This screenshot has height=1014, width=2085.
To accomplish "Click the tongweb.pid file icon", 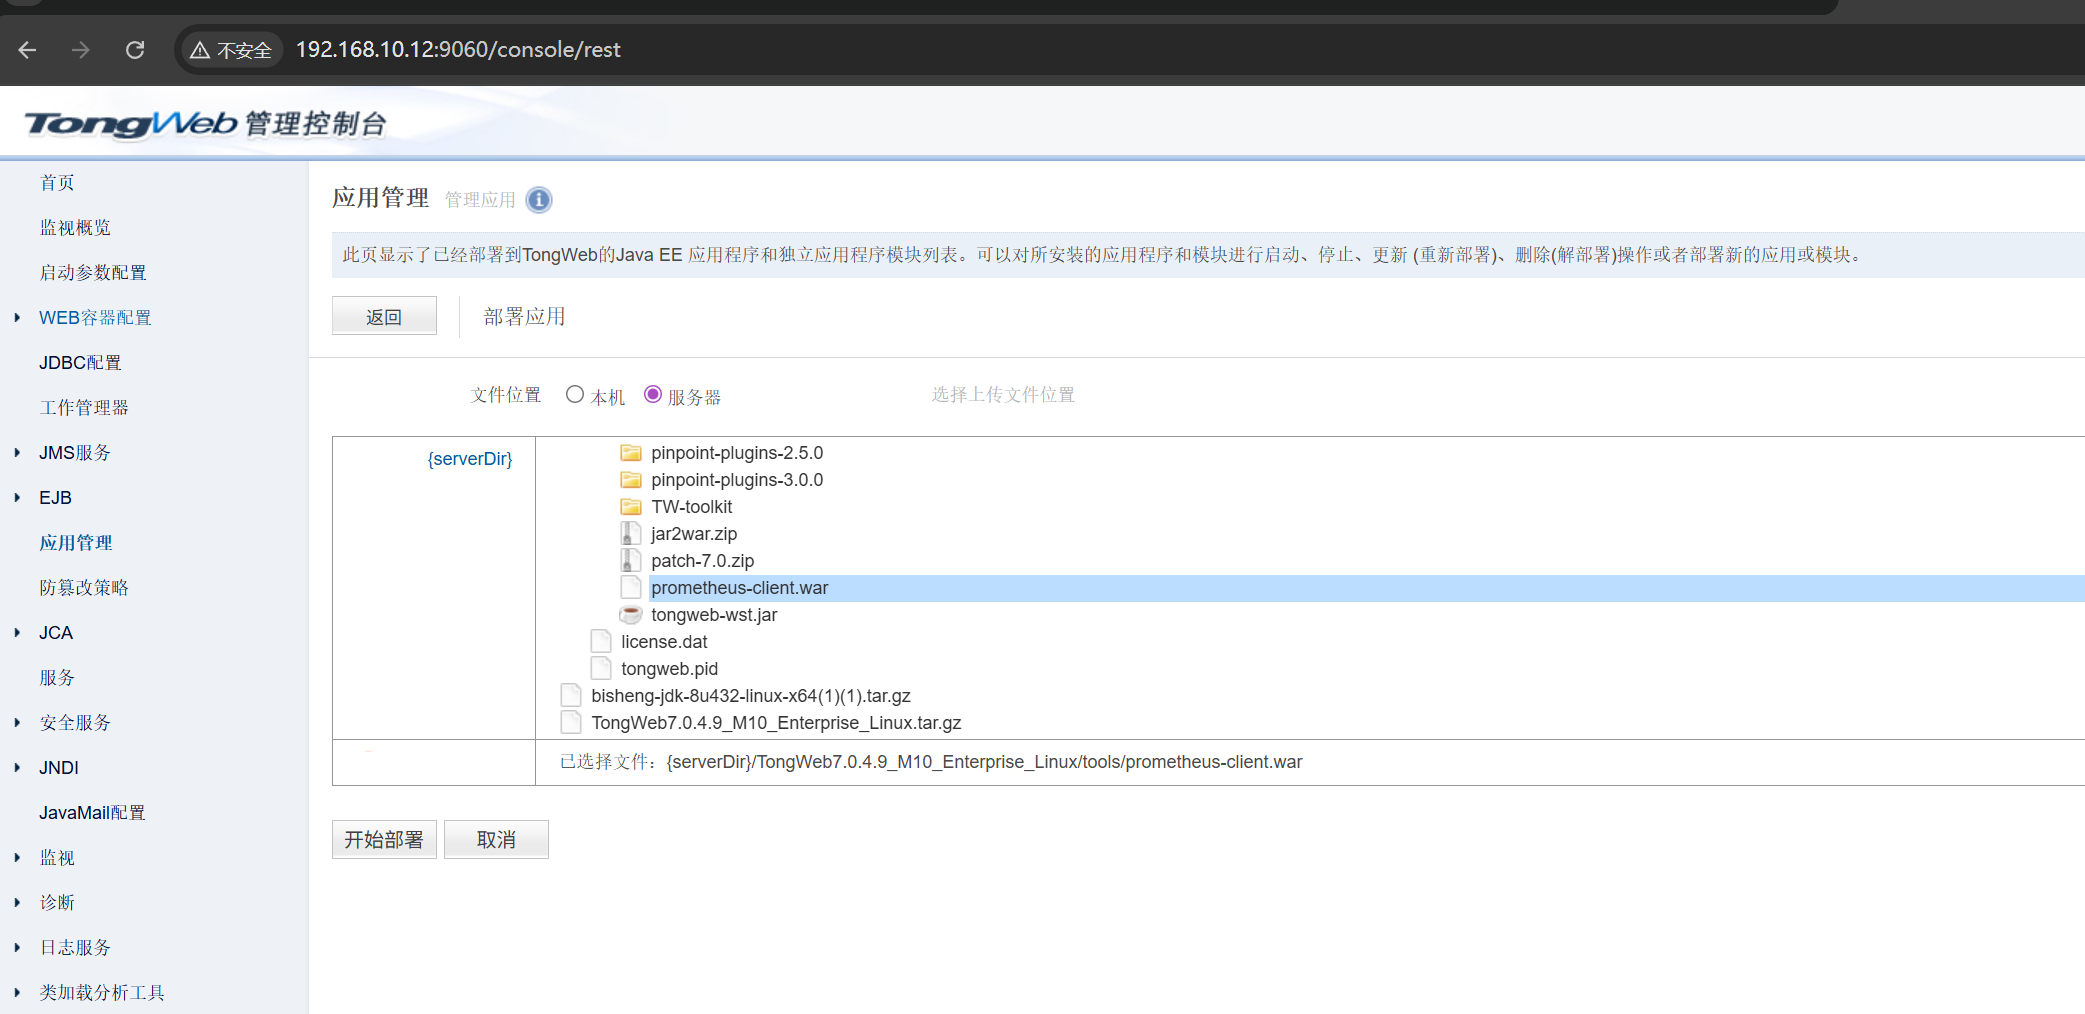I will [x=601, y=669].
